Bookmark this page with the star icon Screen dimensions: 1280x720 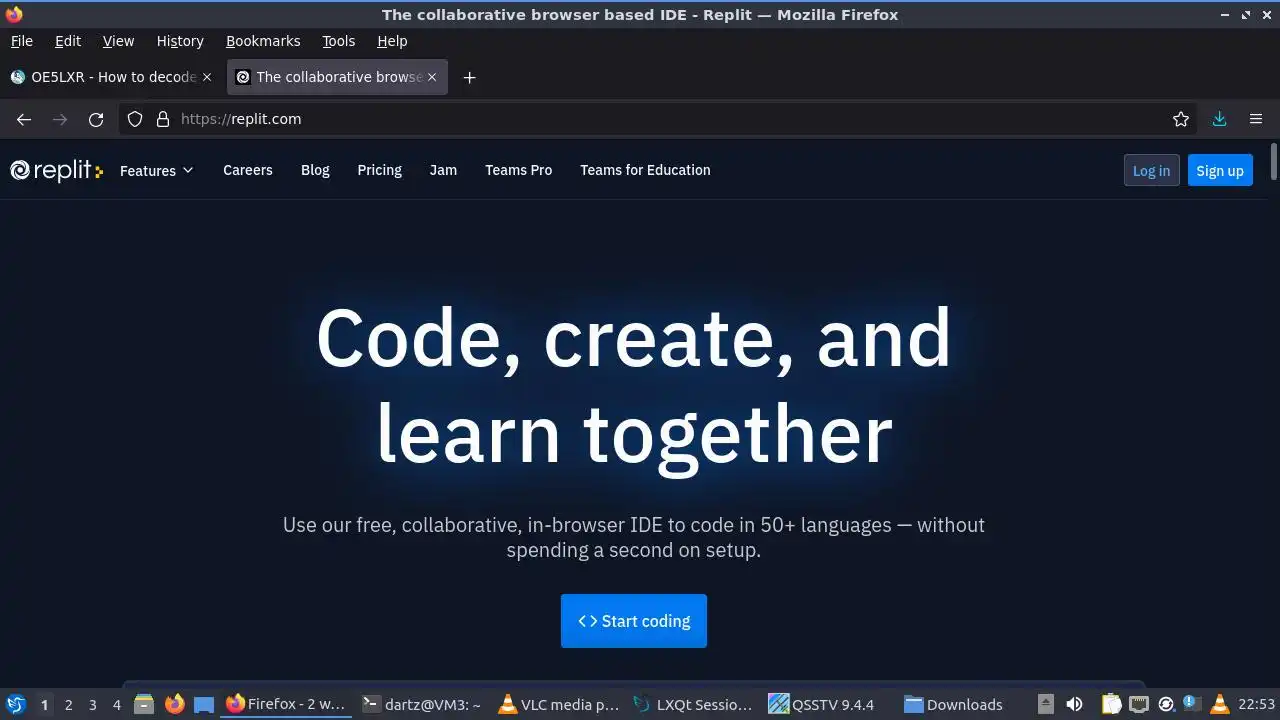coord(1181,119)
